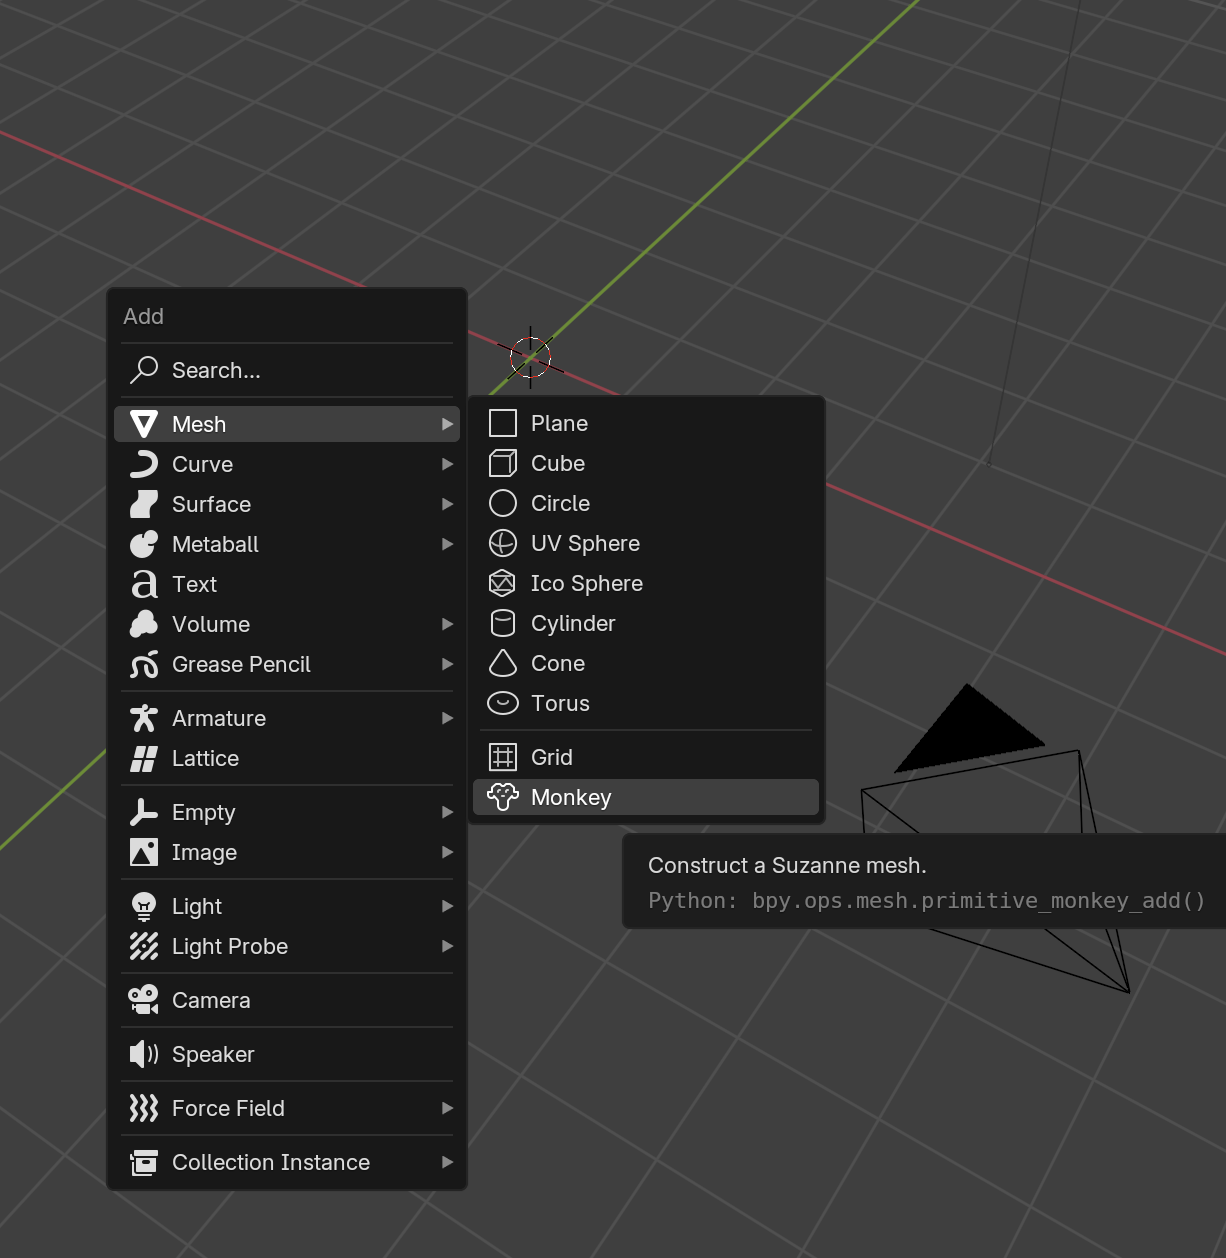The image size is (1226, 1258).
Task: Expand the Light submenu arrow
Action: pyautogui.click(x=447, y=906)
